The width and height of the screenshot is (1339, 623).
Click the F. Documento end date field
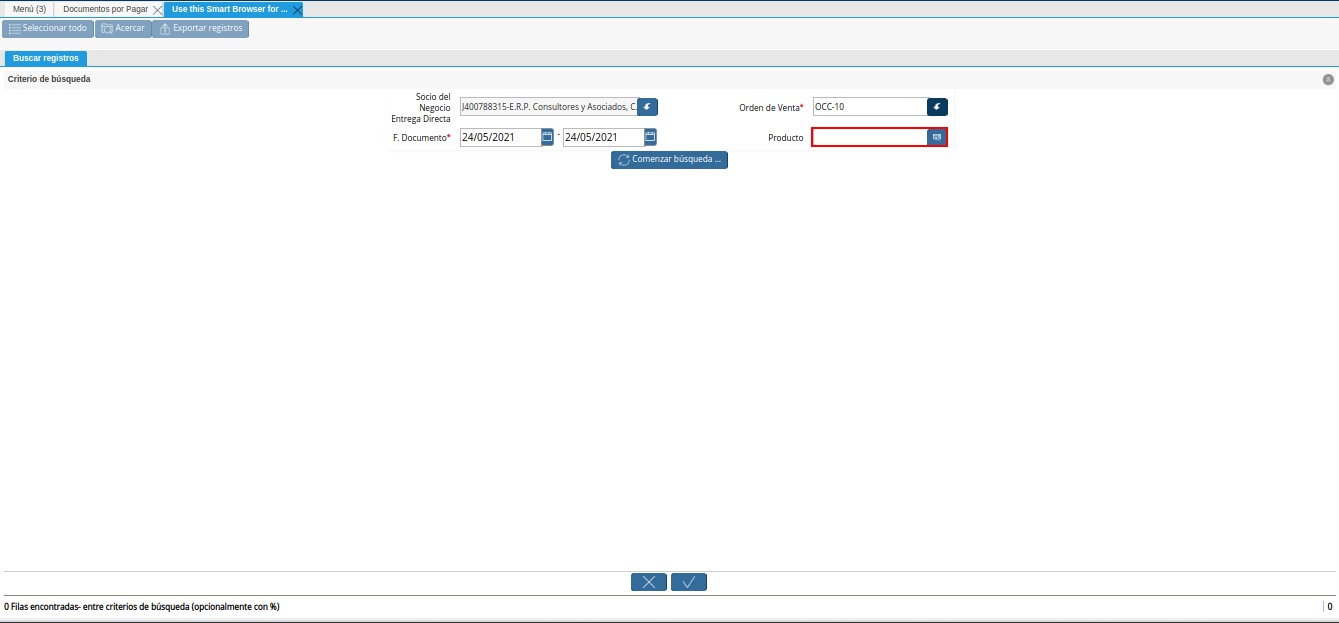(603, 137)
